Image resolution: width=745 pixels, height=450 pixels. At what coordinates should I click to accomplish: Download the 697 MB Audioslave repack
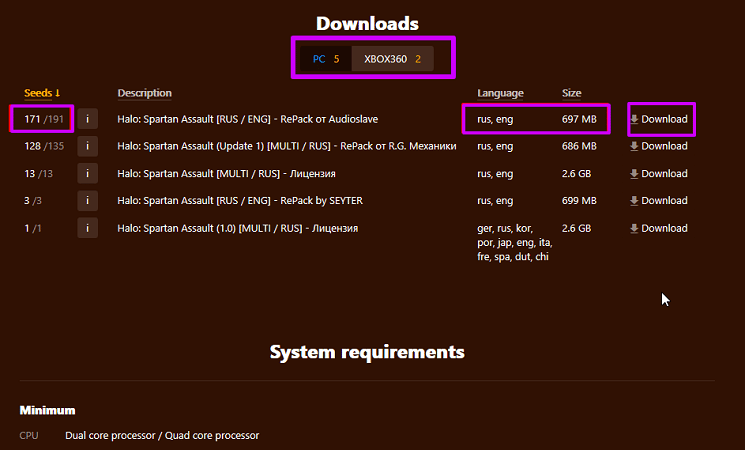(659, 119)
